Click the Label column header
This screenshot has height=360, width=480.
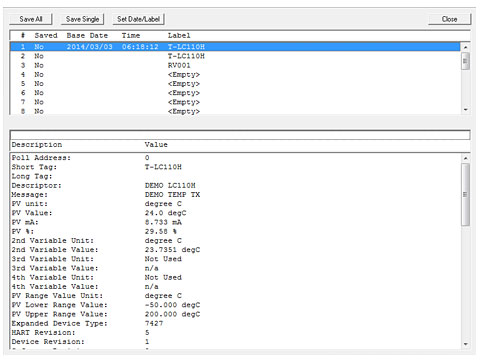pos(179,35)
